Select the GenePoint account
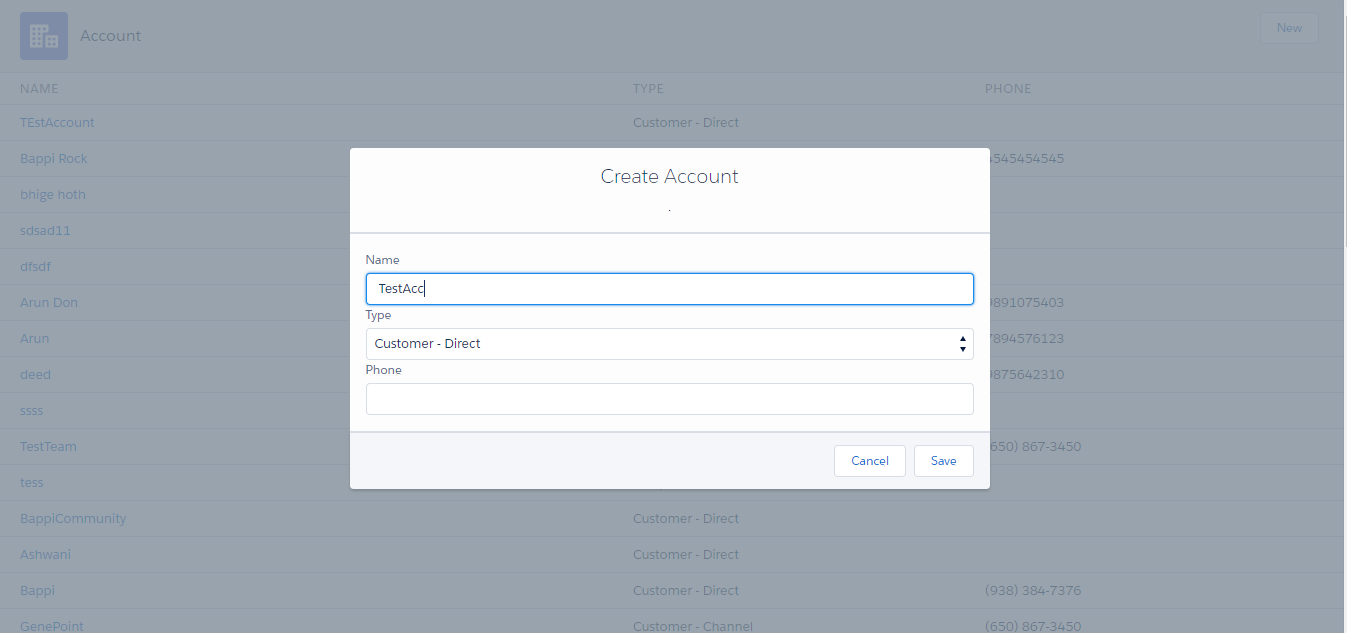Viewport: 1347px width, 633px height. click(x=51, y=625)
